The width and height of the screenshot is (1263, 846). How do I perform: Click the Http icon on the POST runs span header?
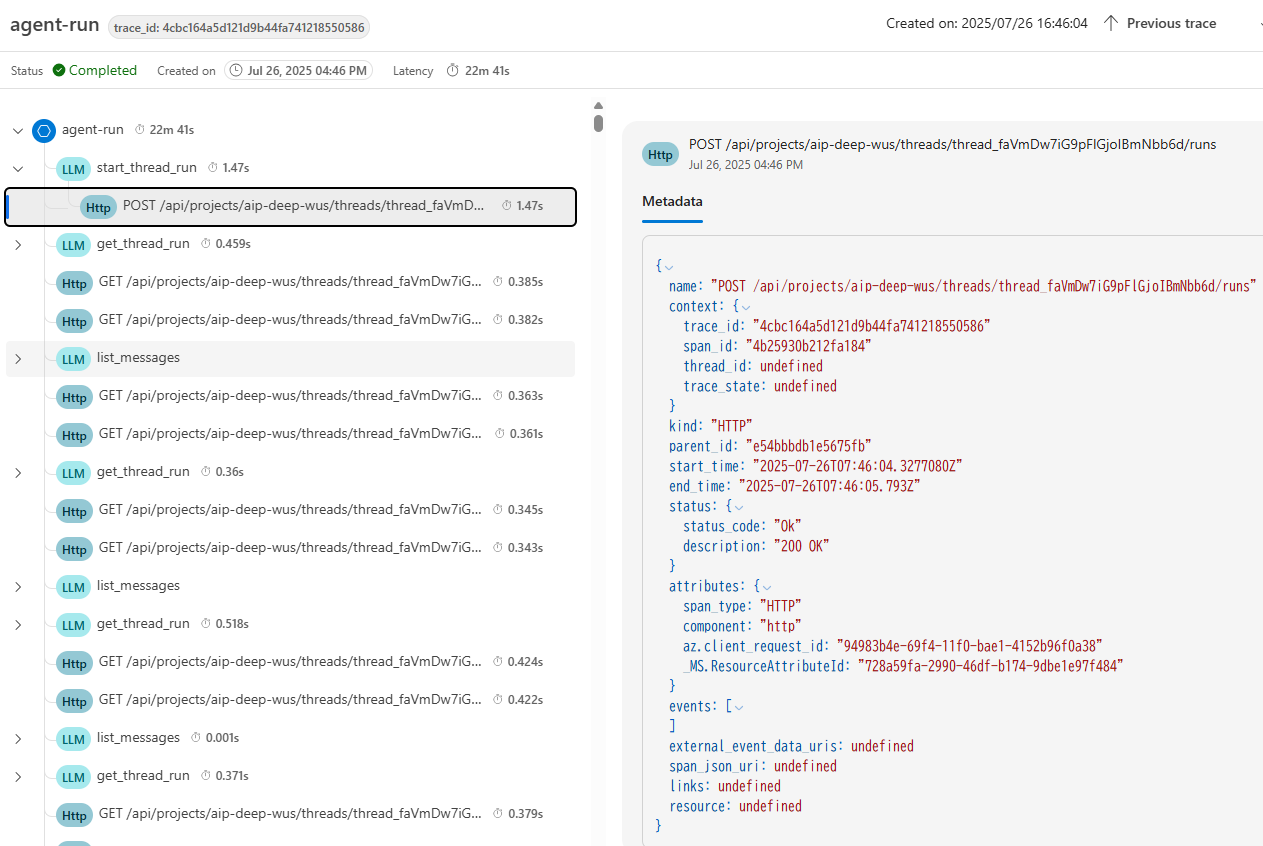click(660, 154)
